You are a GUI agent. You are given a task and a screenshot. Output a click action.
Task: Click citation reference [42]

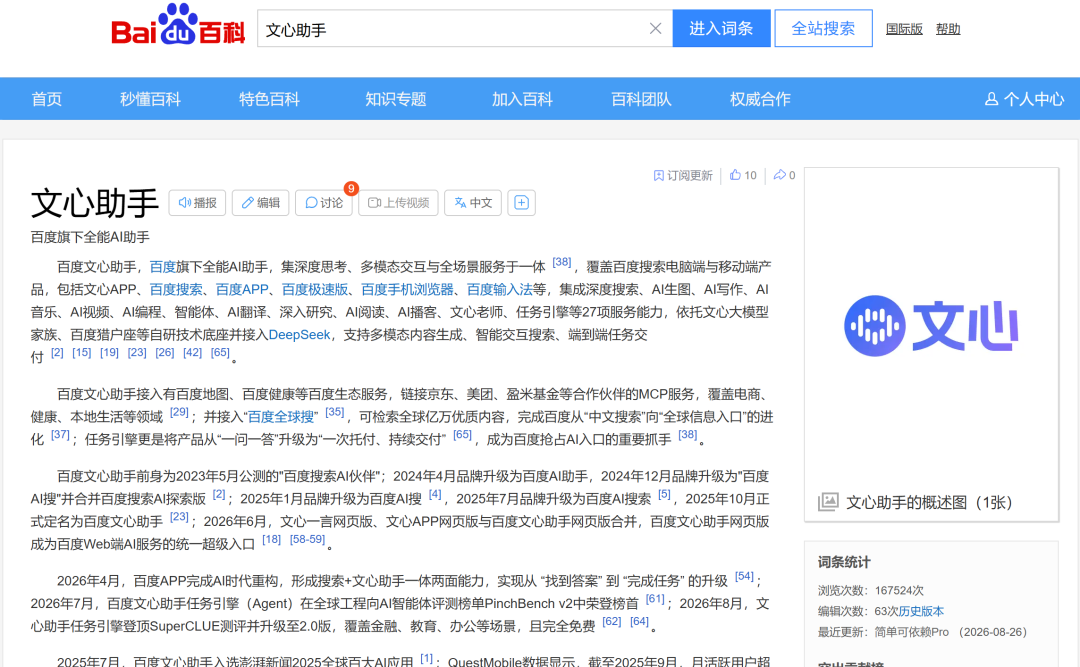point(192,352)
